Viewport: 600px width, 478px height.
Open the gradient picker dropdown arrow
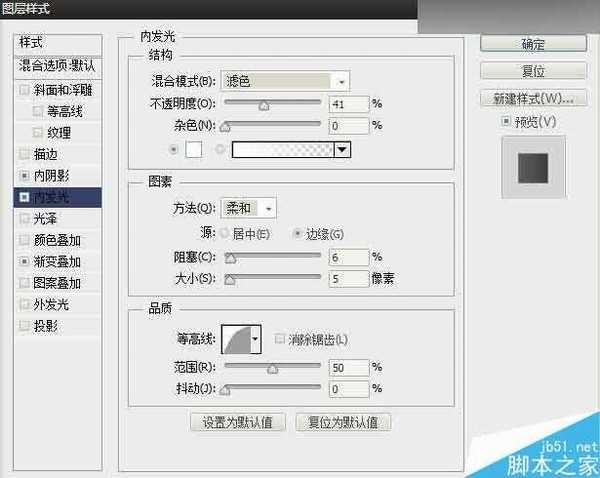[x=342, y=150]
